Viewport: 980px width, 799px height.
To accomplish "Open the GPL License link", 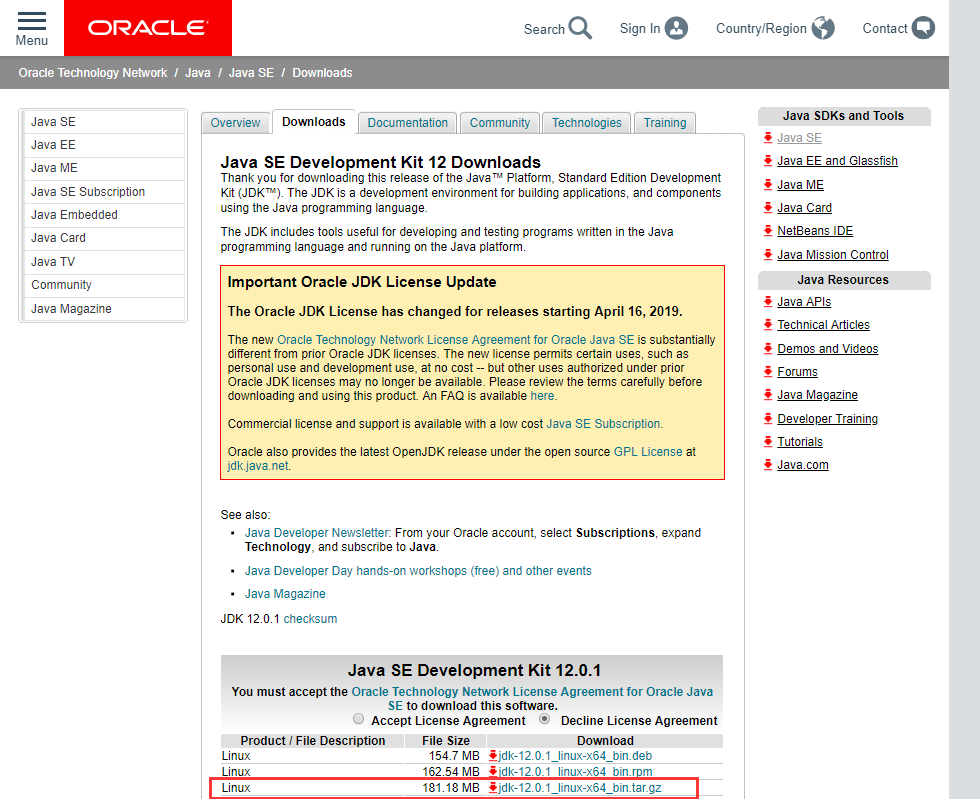I will pos(648,451).
